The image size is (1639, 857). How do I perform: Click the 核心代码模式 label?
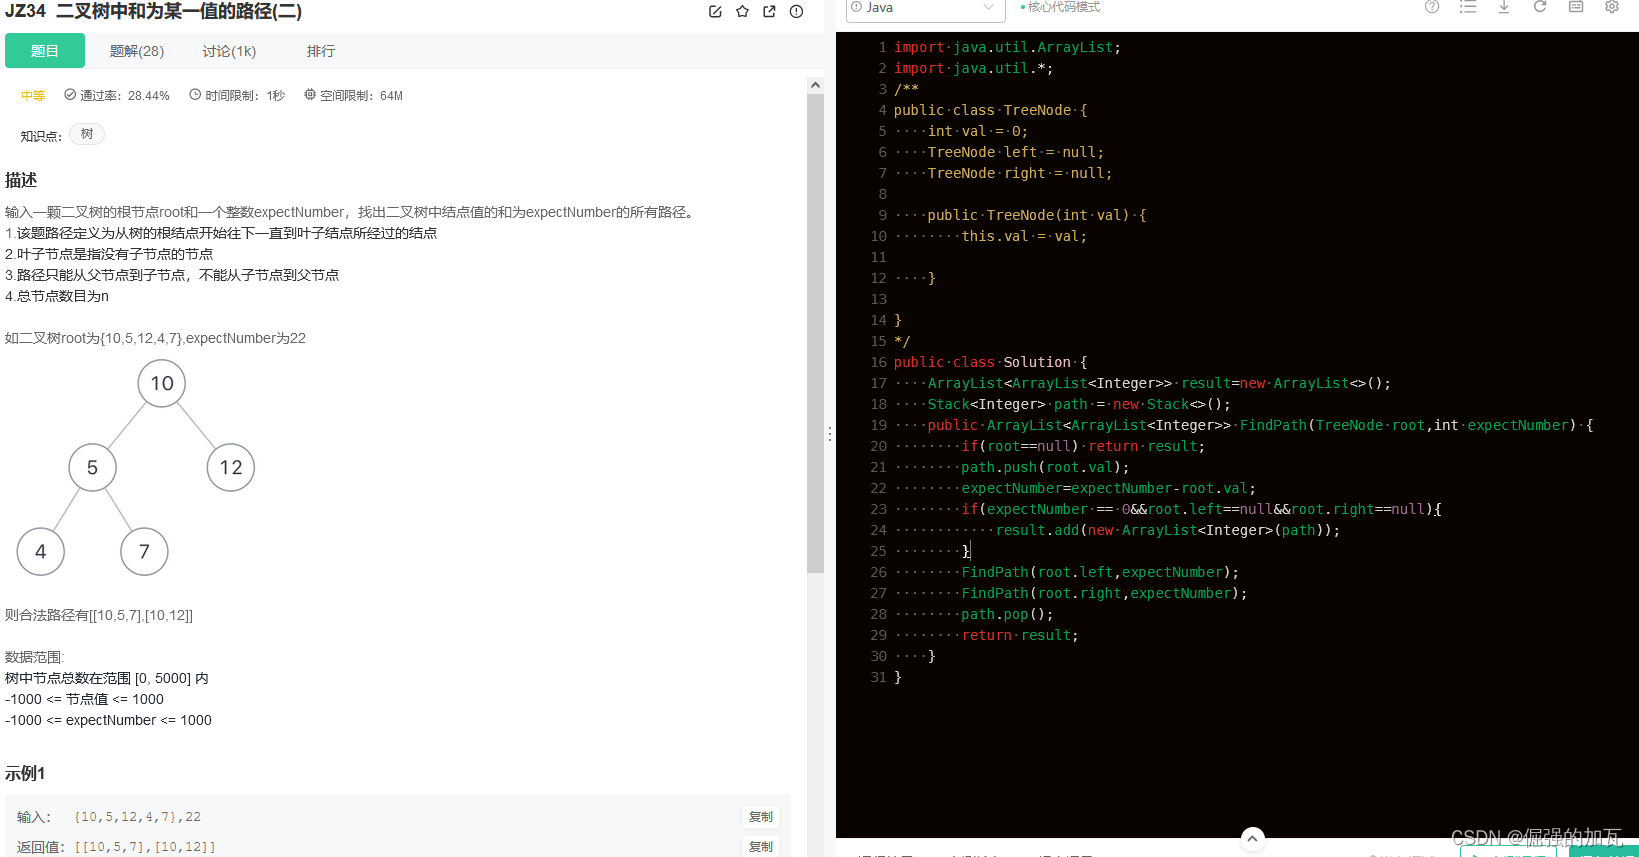pos(1063,7)
